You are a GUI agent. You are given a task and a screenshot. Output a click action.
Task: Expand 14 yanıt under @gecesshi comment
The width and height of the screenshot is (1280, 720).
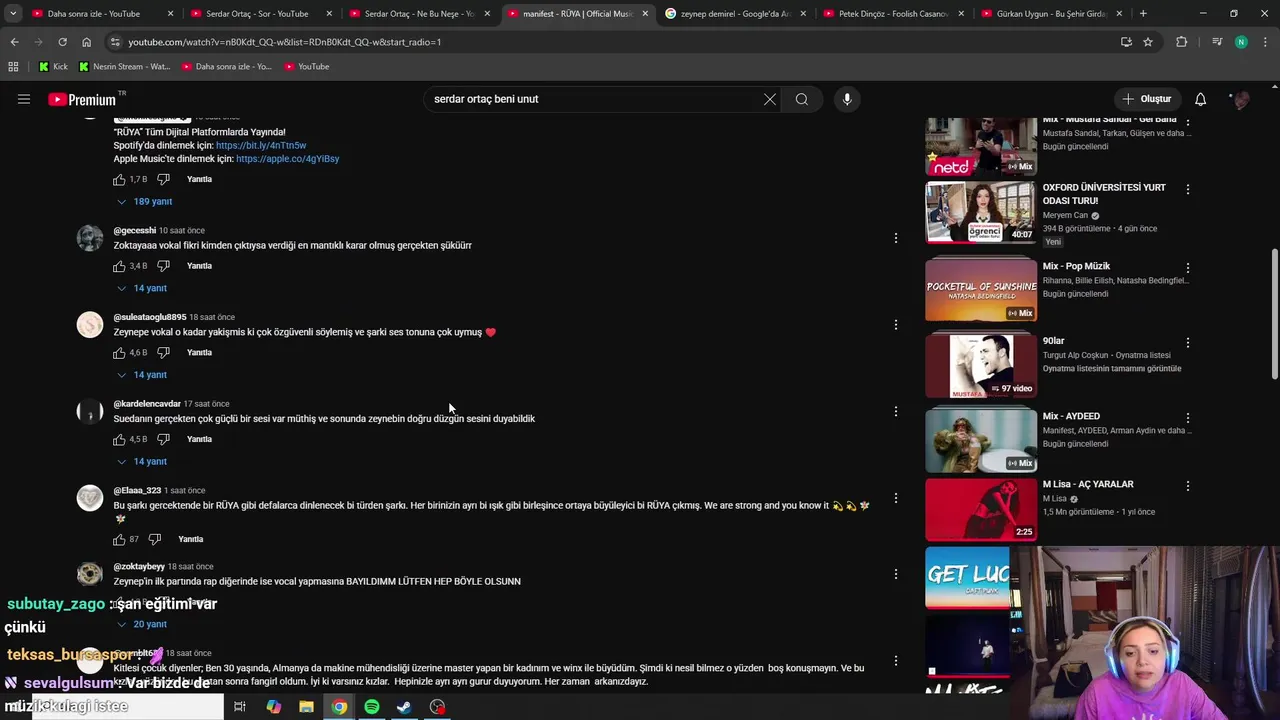point(142,288)
